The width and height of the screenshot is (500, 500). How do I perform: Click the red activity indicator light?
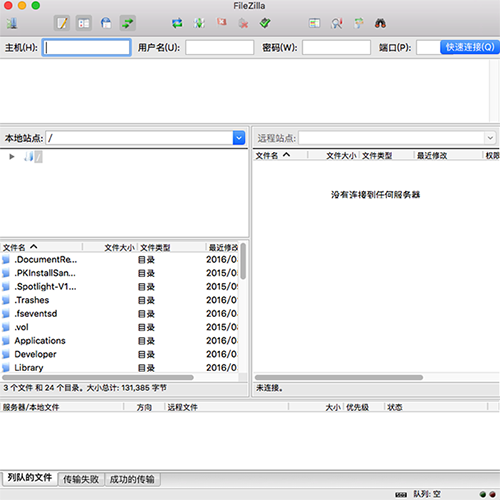(x=492, y=494)
